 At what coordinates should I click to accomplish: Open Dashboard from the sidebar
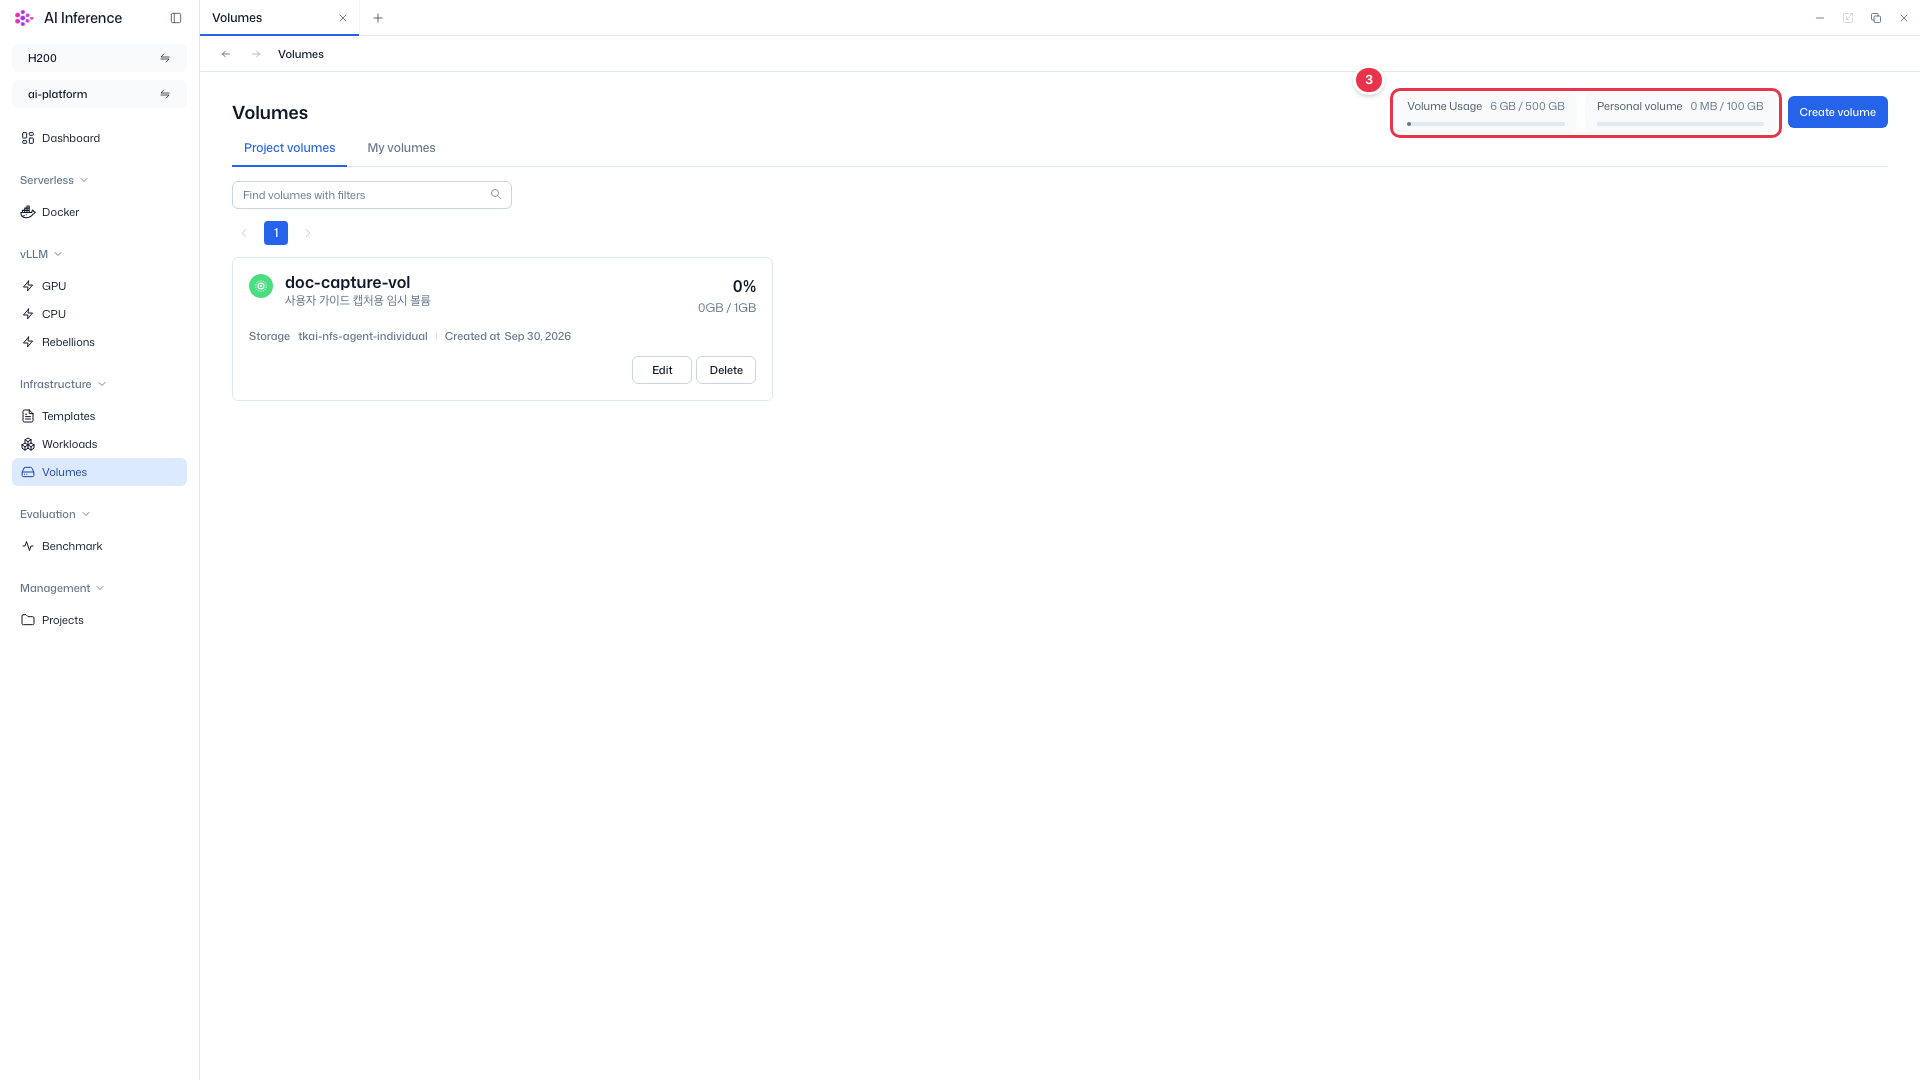point(99,138)
